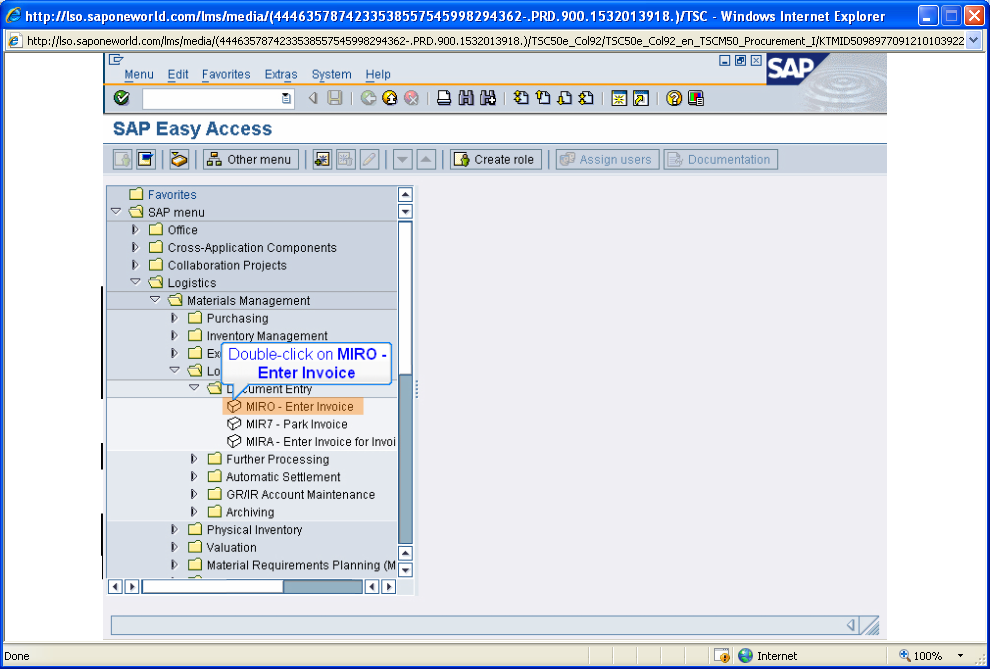
Task: Open the Edit menu
Action: point(178,74)
